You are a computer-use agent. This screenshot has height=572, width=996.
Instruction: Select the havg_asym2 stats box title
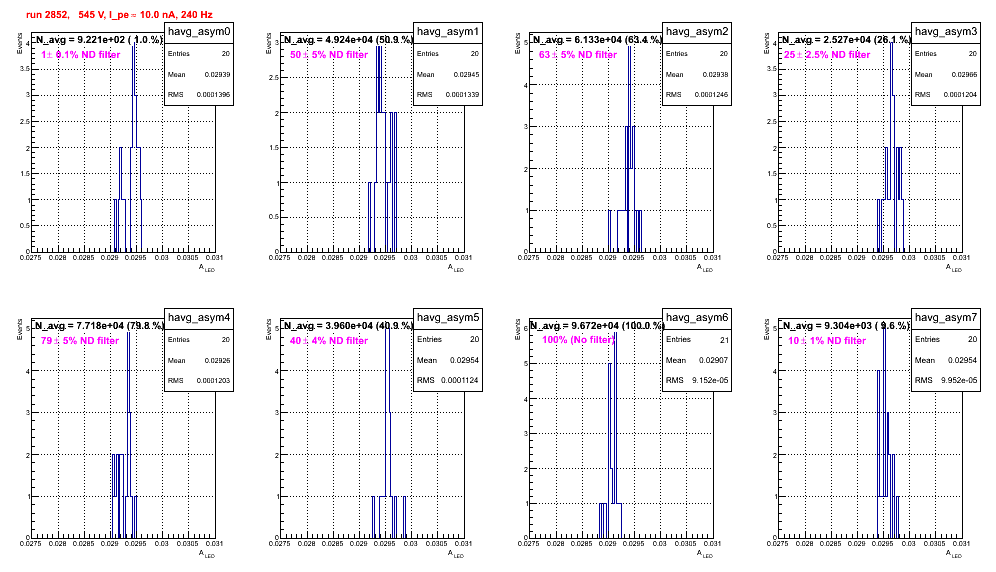point(697,32)
